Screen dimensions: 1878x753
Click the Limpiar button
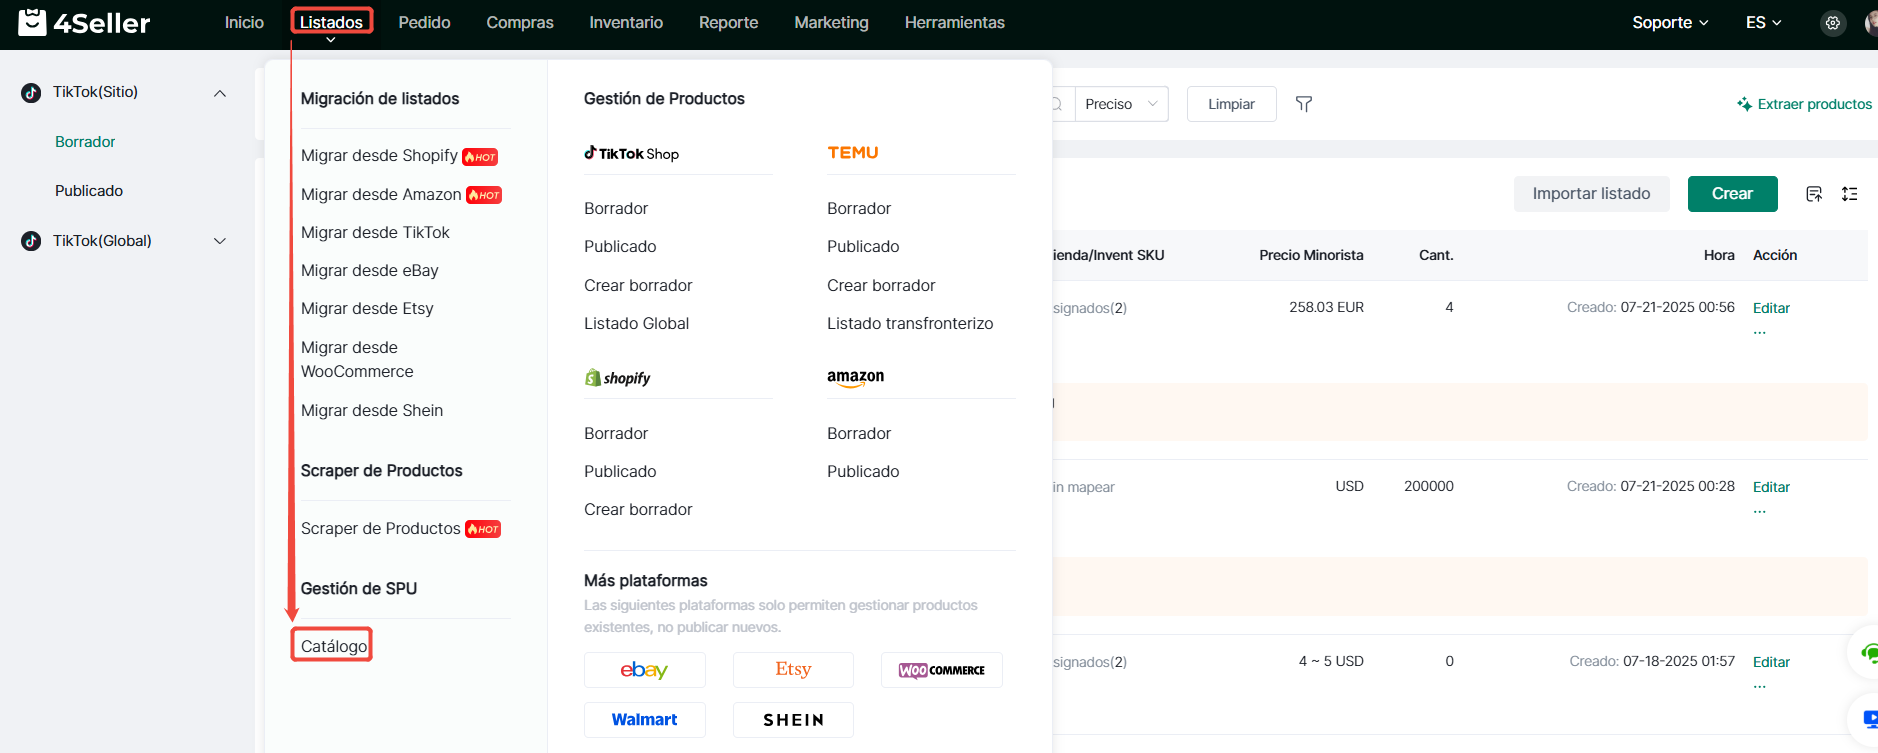(x=1231, y=104)
